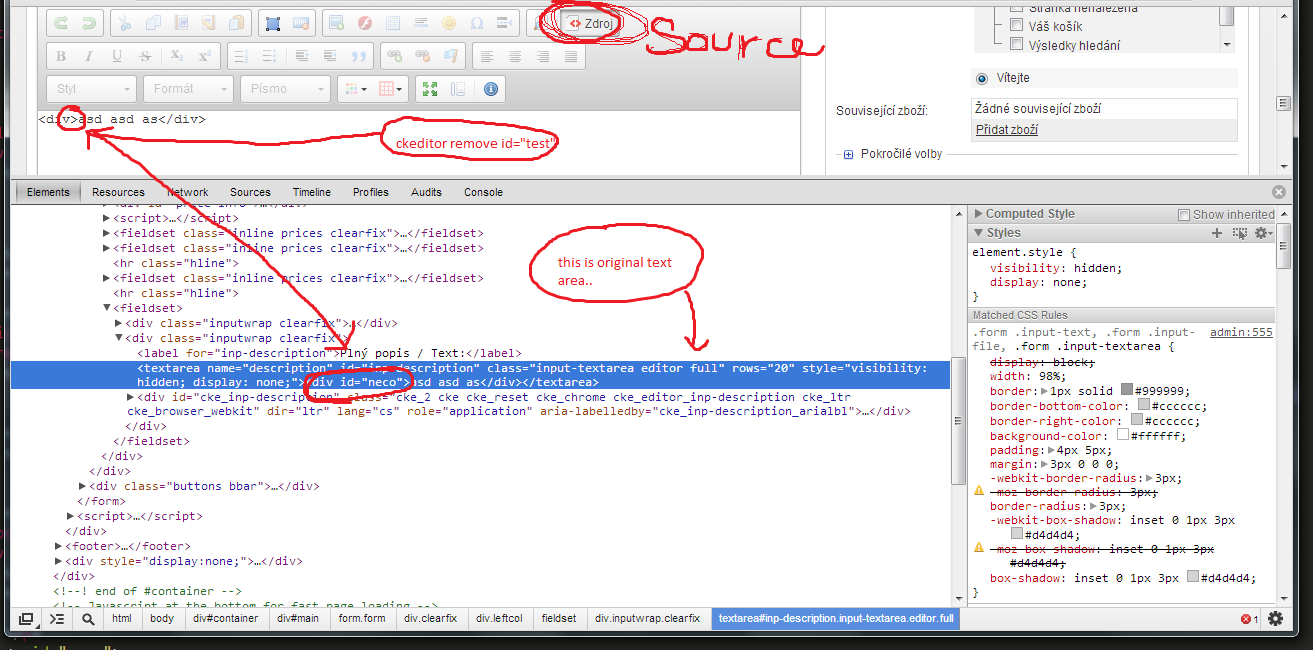The height and width of the screenshot is (650, 1313).
Task: Collapse the fieldset node in DOM tree
Action: [107, 308]
